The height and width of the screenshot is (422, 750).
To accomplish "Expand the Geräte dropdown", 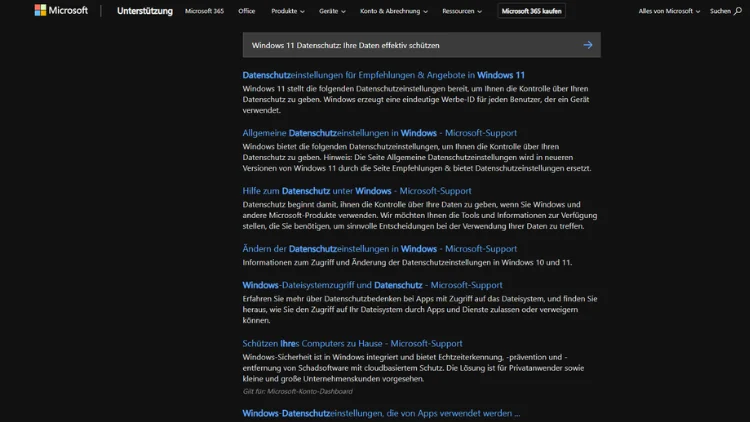I will [x=332, y=11].
